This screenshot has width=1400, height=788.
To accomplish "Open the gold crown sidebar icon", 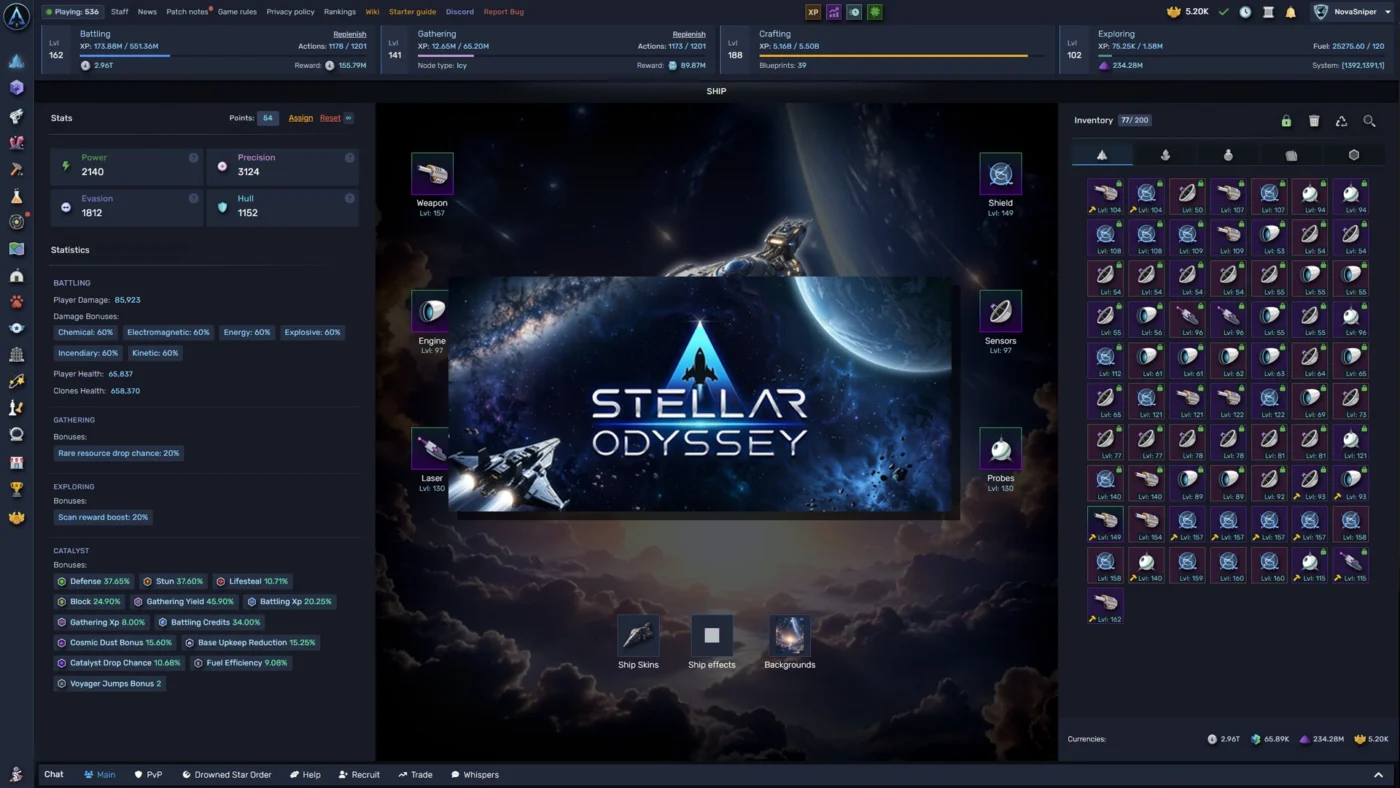I will point(16,518).
